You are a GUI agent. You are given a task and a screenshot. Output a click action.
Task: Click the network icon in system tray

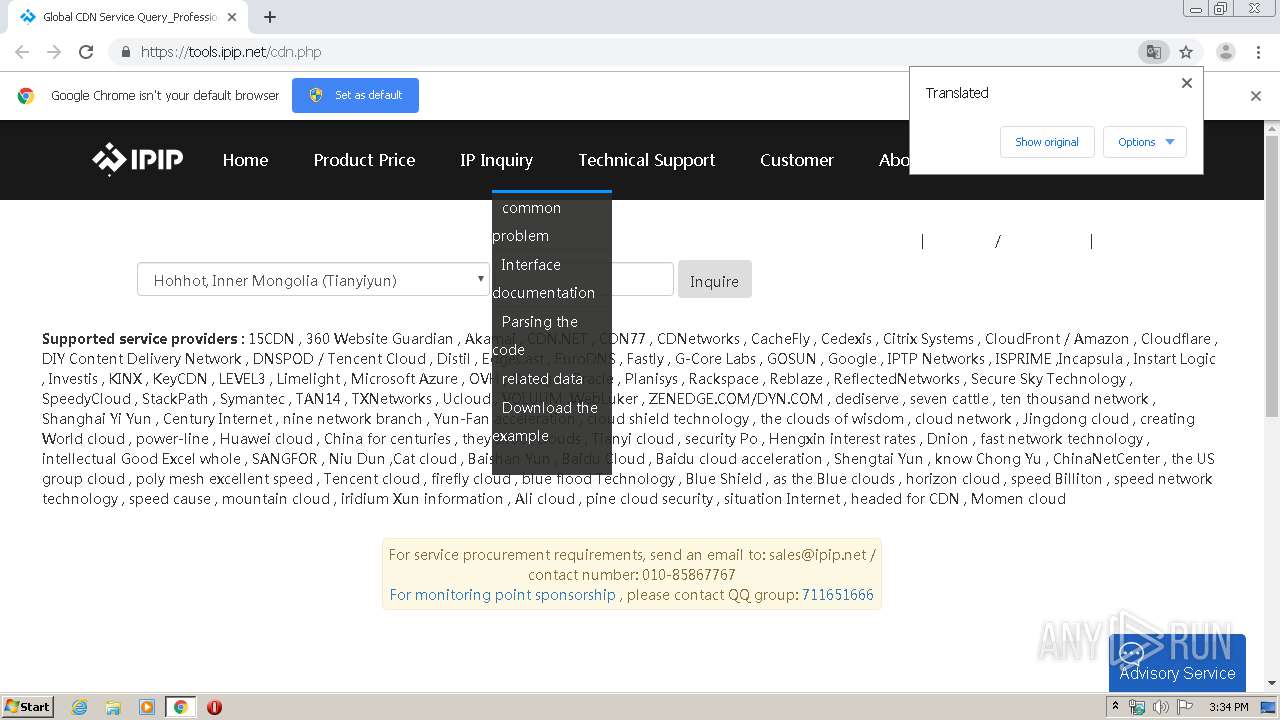pyautogui.click(x=1137, y=707)
